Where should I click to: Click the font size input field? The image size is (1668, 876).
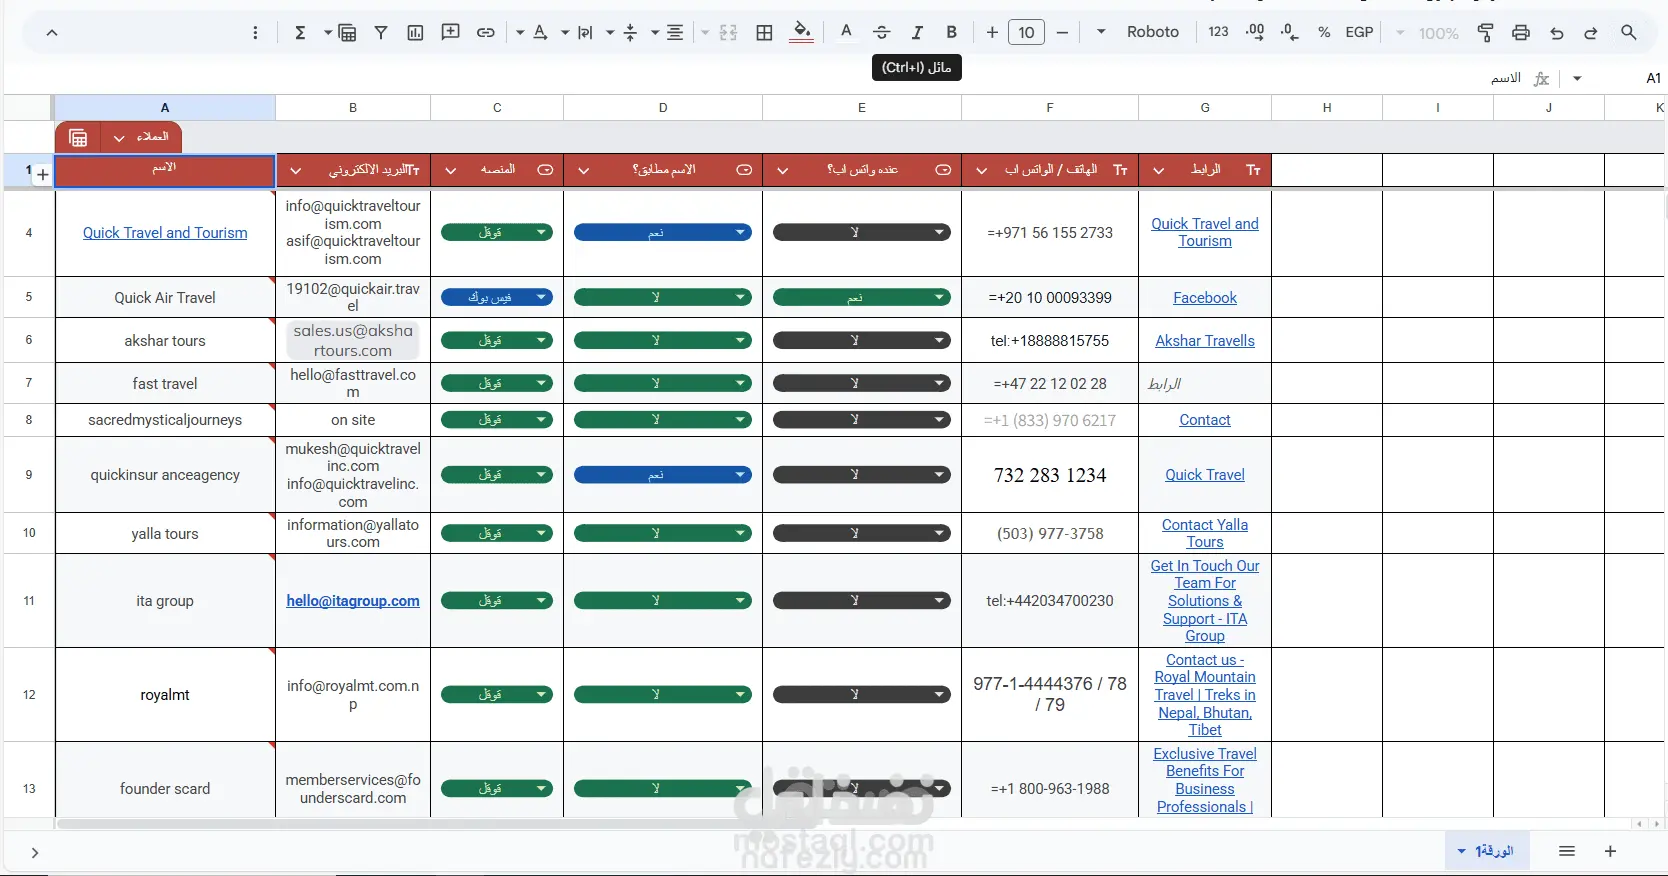click(x=1026, y=33)
